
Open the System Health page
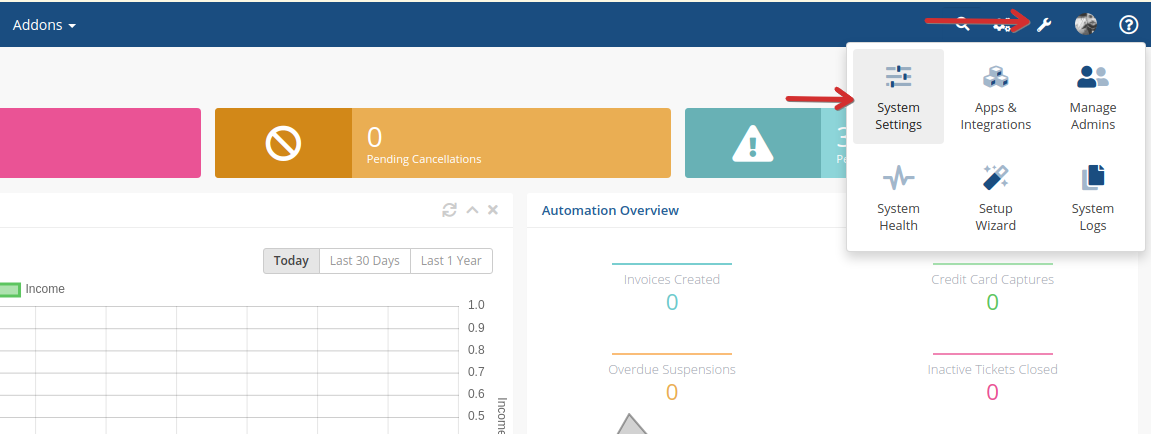898,198
